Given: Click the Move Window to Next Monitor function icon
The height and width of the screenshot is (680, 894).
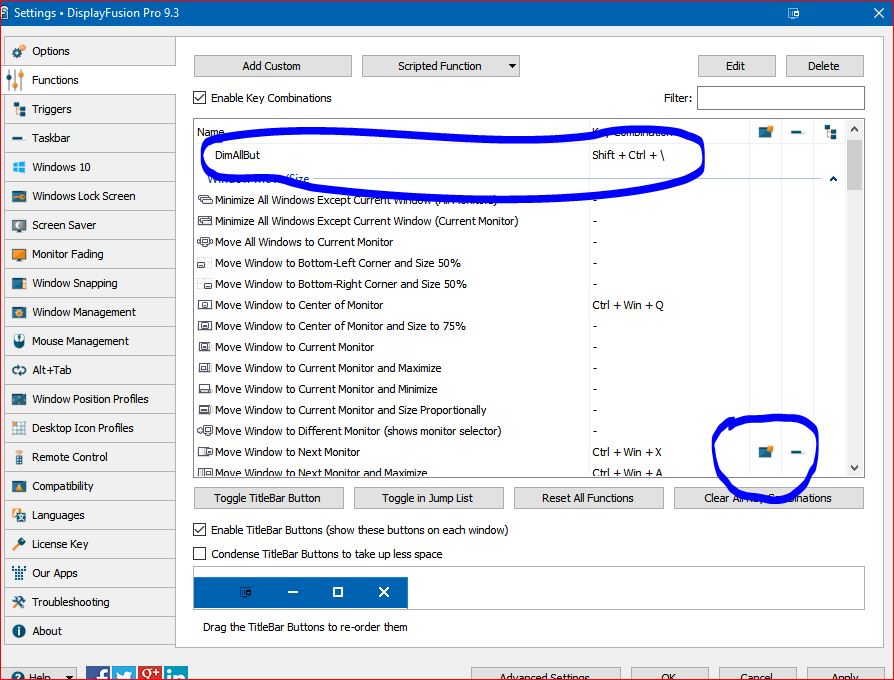Looking at the screenshot, I should (x=206, y=452).
